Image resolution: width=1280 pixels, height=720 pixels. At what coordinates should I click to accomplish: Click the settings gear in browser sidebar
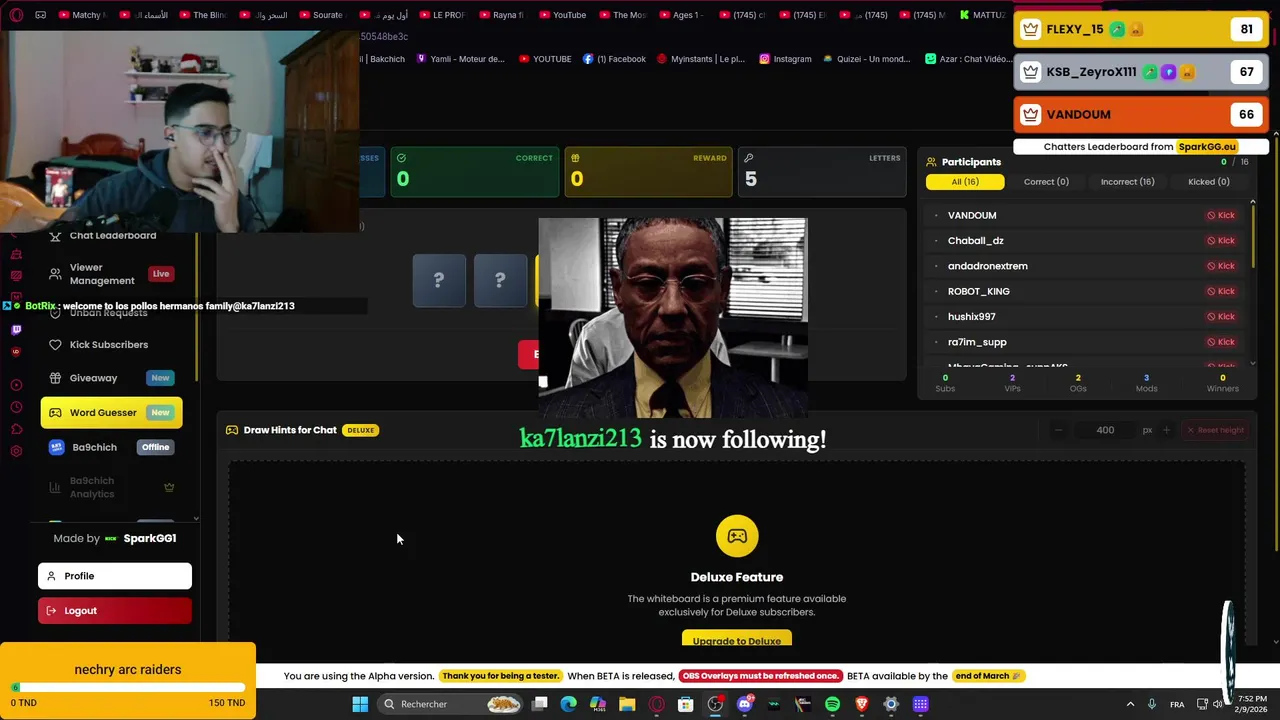tap(15, 451)
